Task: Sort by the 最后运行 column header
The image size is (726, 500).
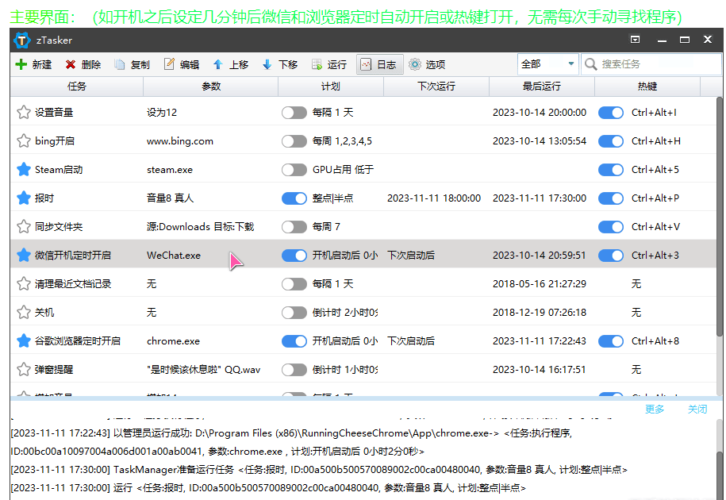Action: (541, 87)
